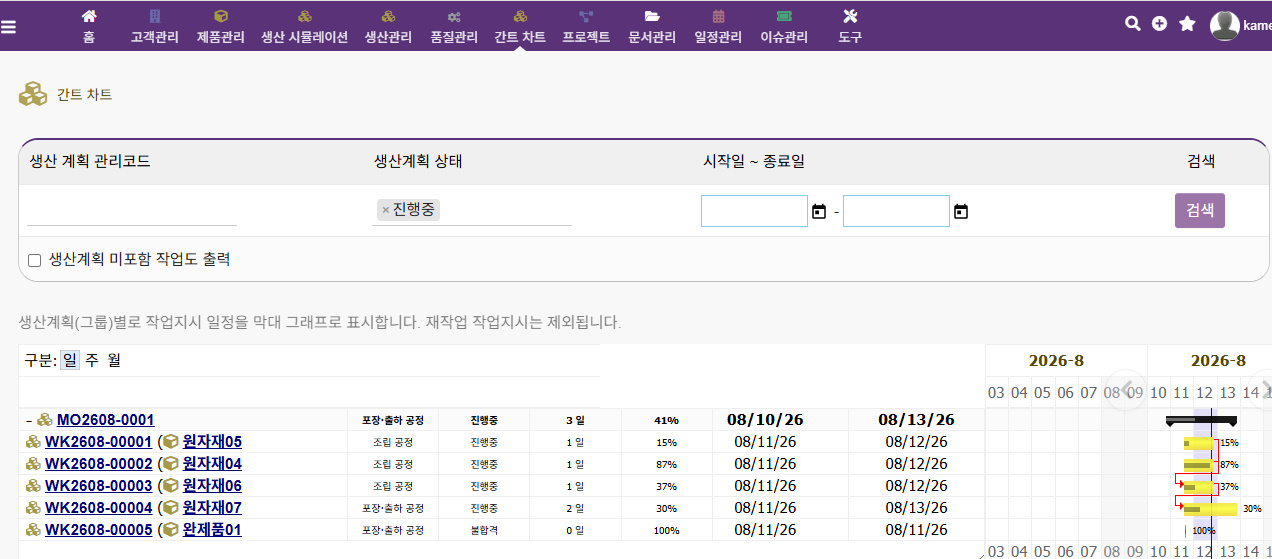Viewport: 1272px width, 559px height.
Task: Open the 생산계획 상태 selection box
Action: click(472, 210)
